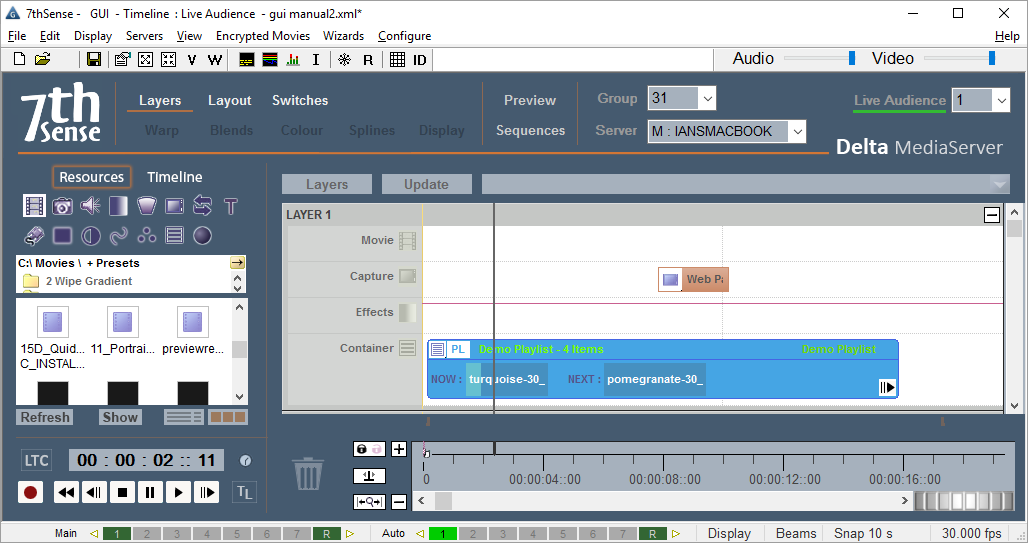Open the properties checklist toolbar icon
Viewport: 1028px width, 543px height.
[122, 60]
